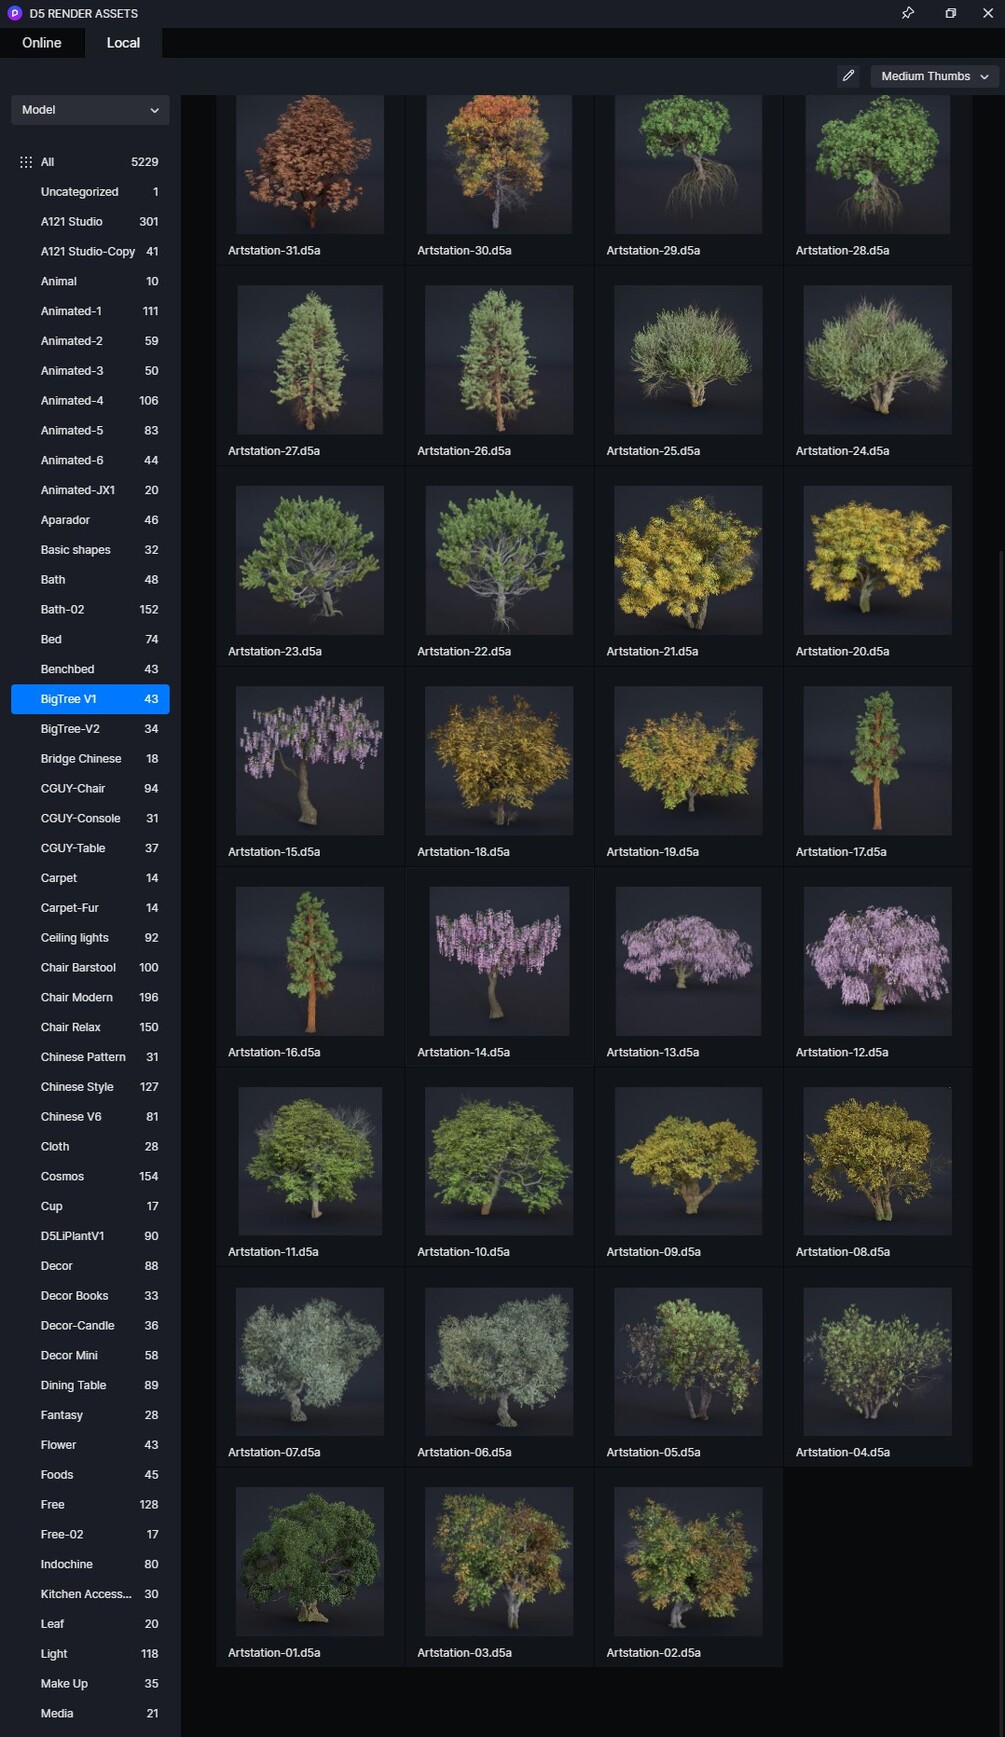Open the Bath-02 category

point(90,610)
